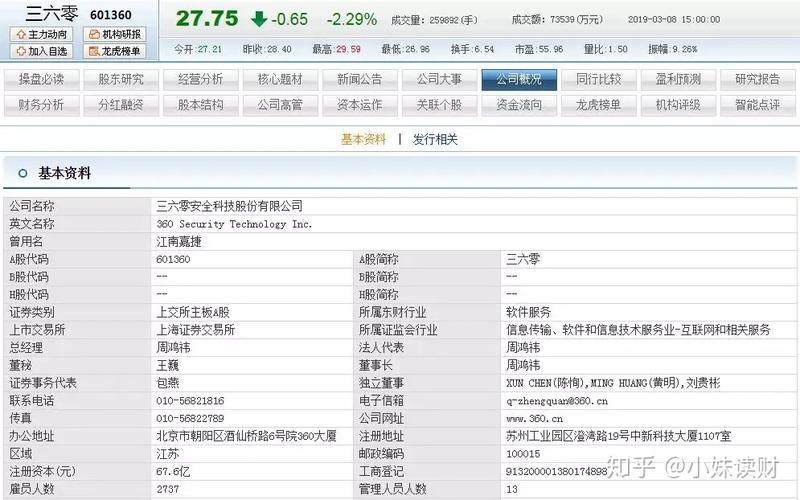800x500 pixels.
Task: Click the house icon on 主力动向
Action: (x=21, y=34)
